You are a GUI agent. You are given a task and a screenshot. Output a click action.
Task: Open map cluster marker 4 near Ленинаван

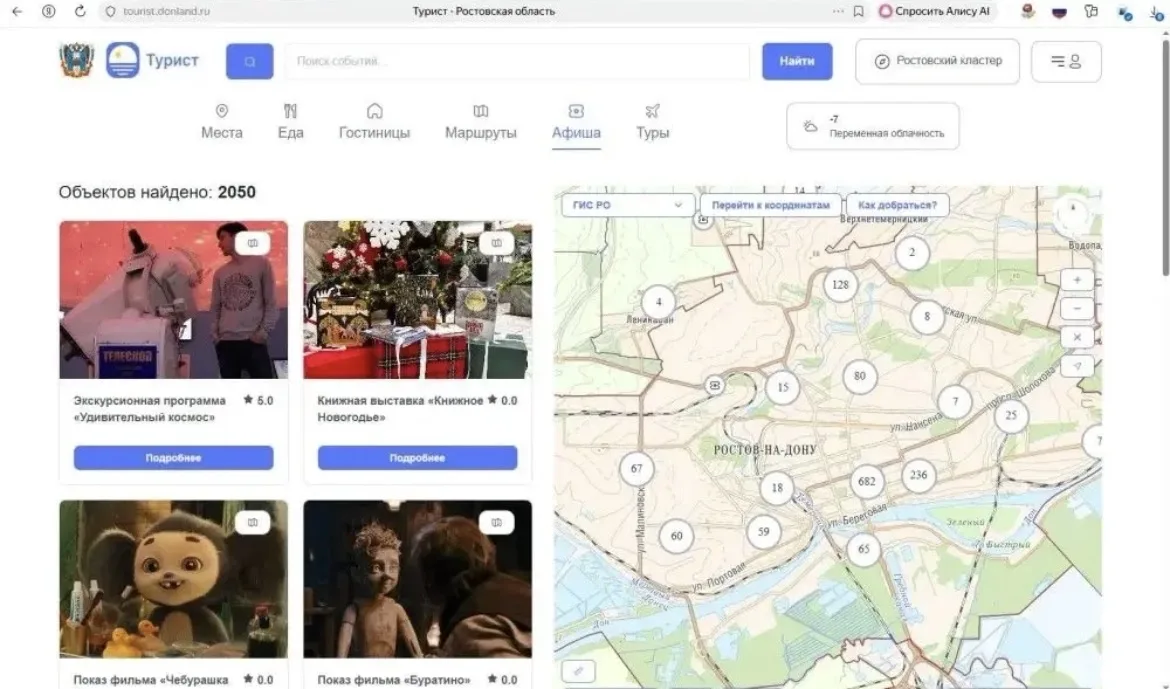coord(658,302)
